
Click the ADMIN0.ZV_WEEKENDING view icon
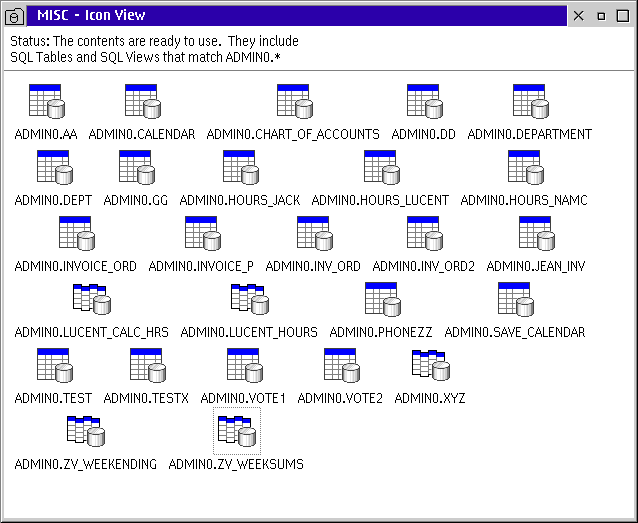(x=85, y=431)
